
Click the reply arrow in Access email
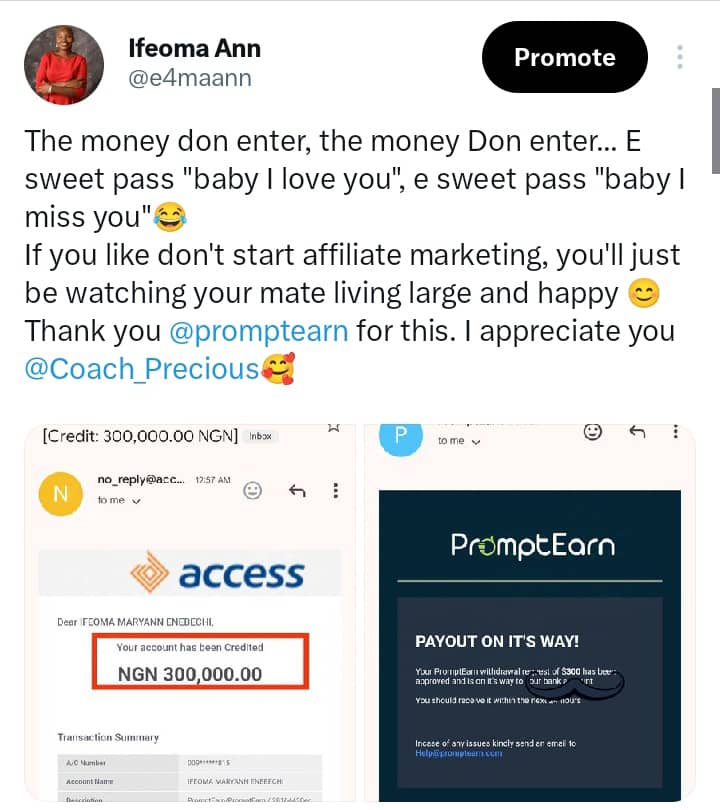click(x=297, y=490)
